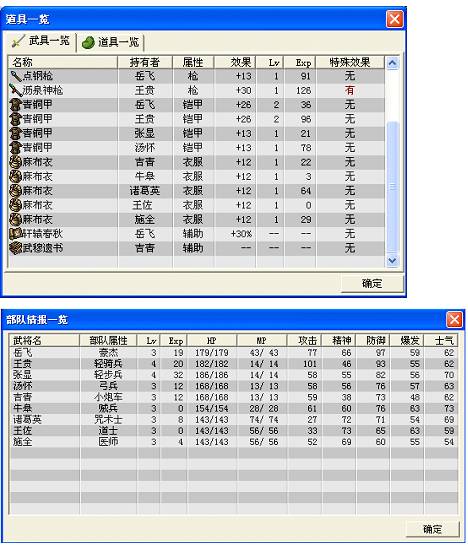Click the spear icon beside 点钢枪

(16, 76)
